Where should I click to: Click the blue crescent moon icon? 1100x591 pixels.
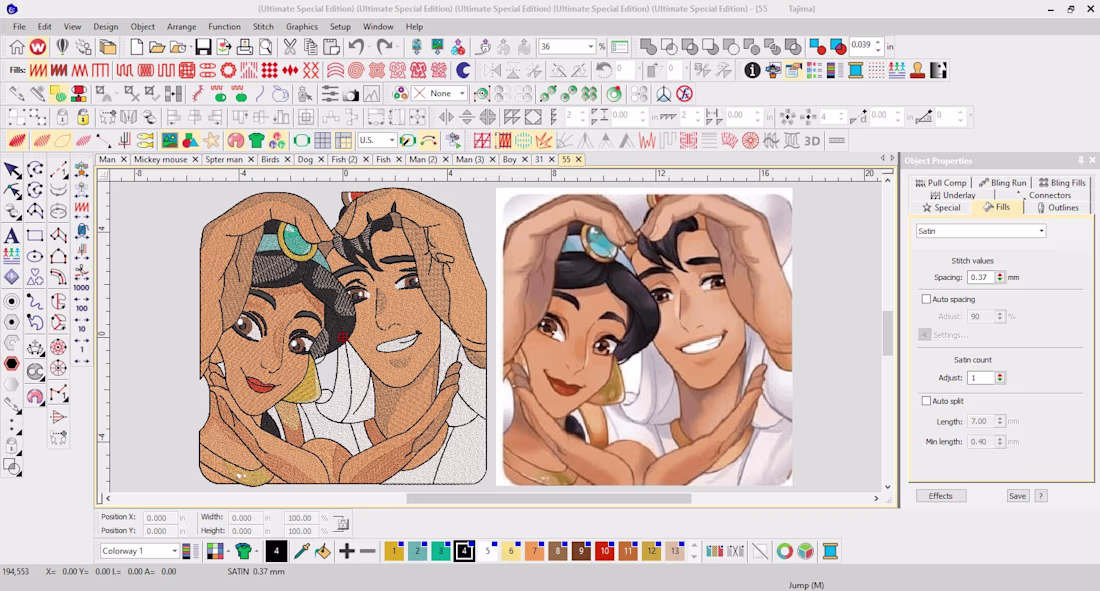click(463, 70)
